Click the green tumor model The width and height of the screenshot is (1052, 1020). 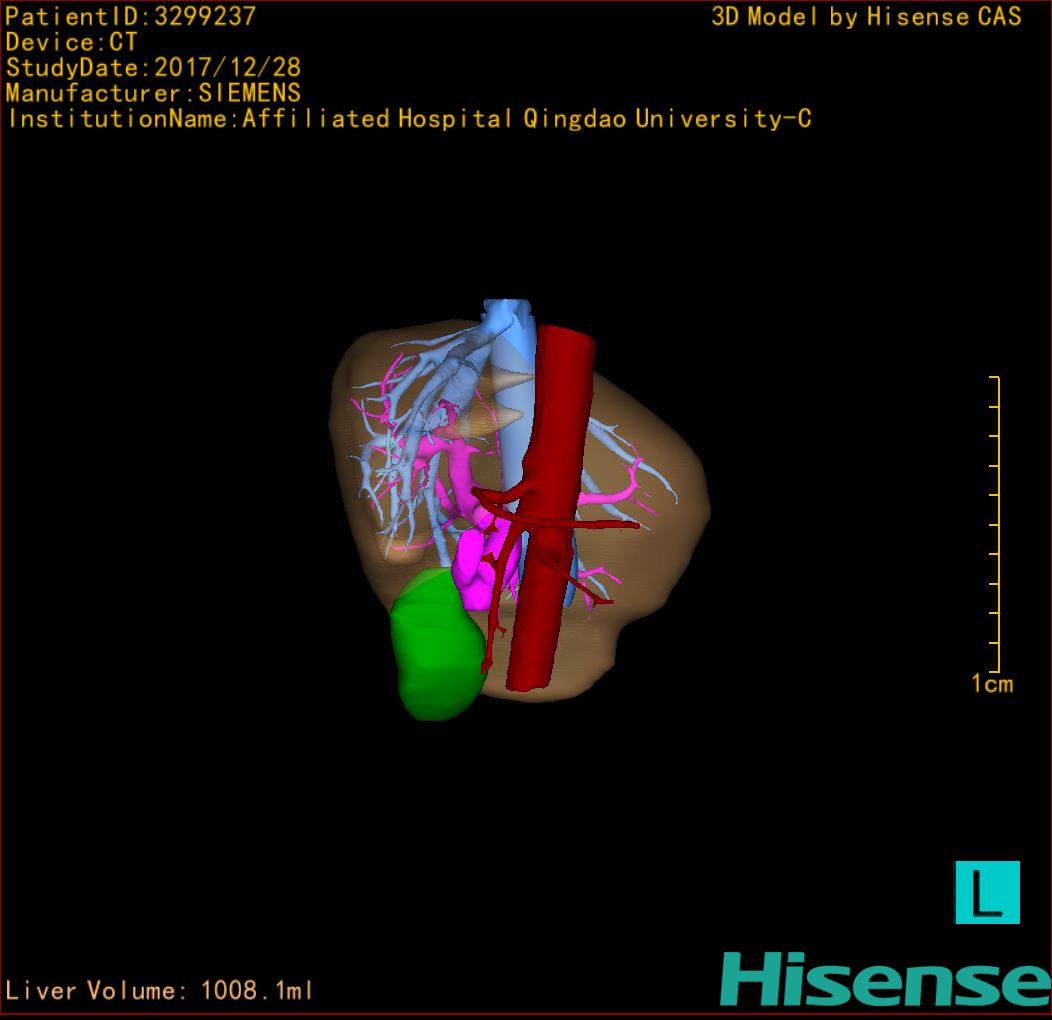pos(437,644)
